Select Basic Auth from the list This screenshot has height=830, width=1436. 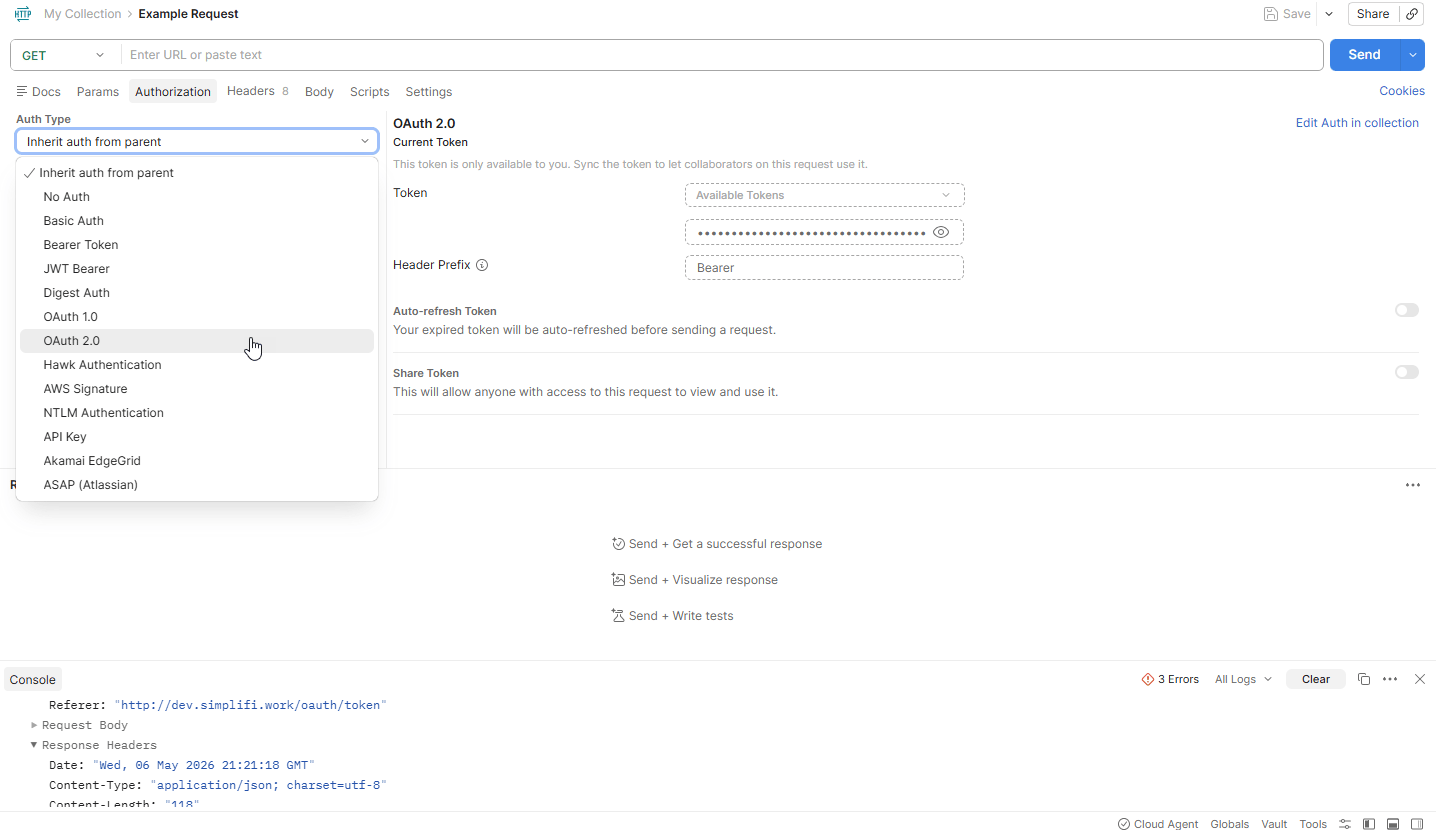(x=197, y=221)
